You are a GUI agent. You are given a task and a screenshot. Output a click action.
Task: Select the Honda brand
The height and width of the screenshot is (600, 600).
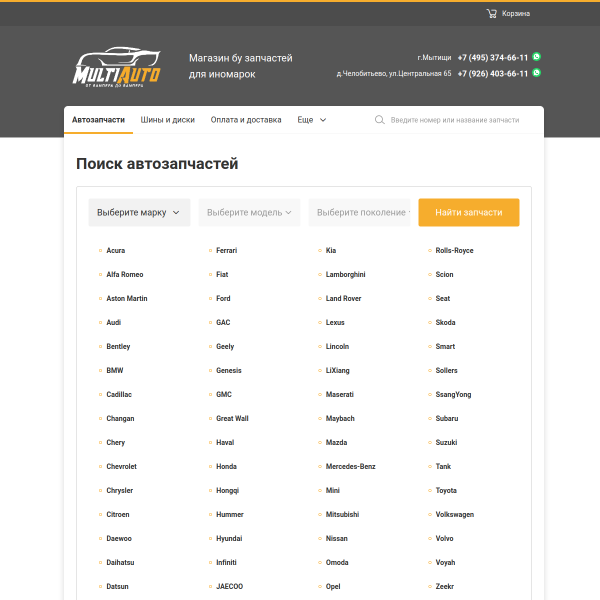tap(227, 466)
